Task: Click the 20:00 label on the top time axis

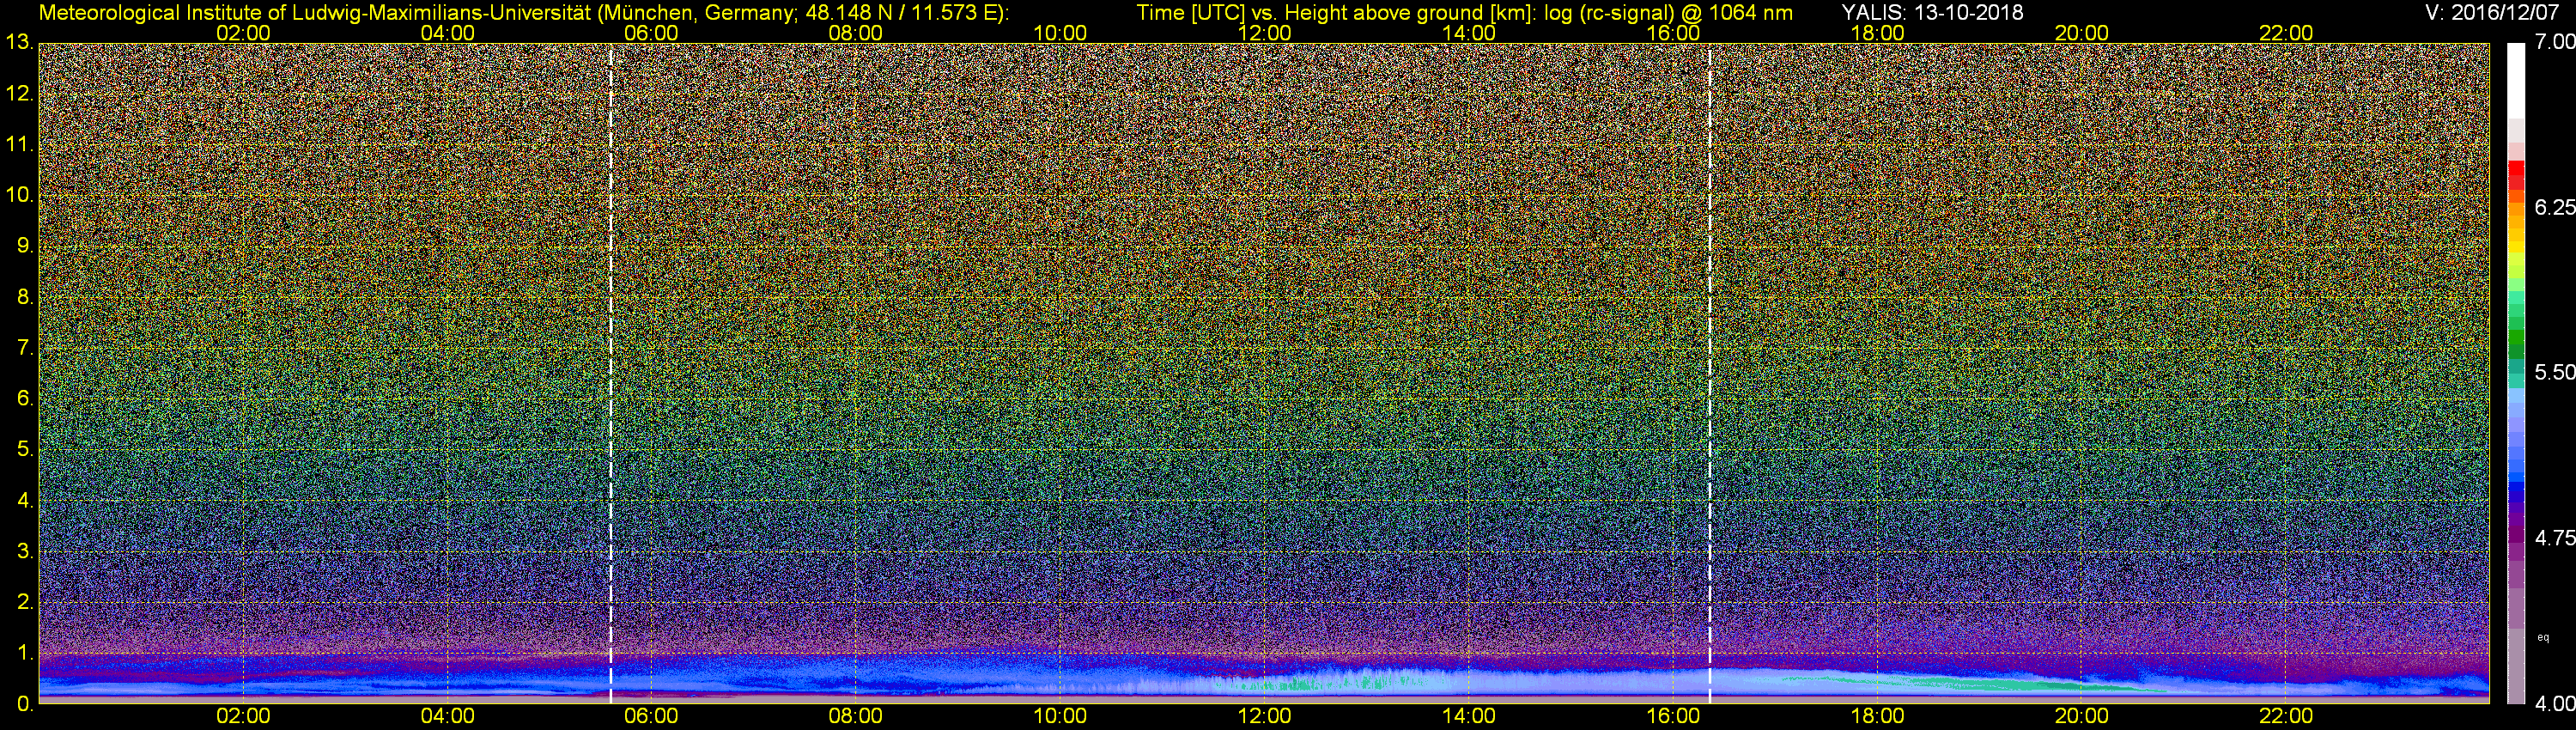Action: [x=2082, y=33]
